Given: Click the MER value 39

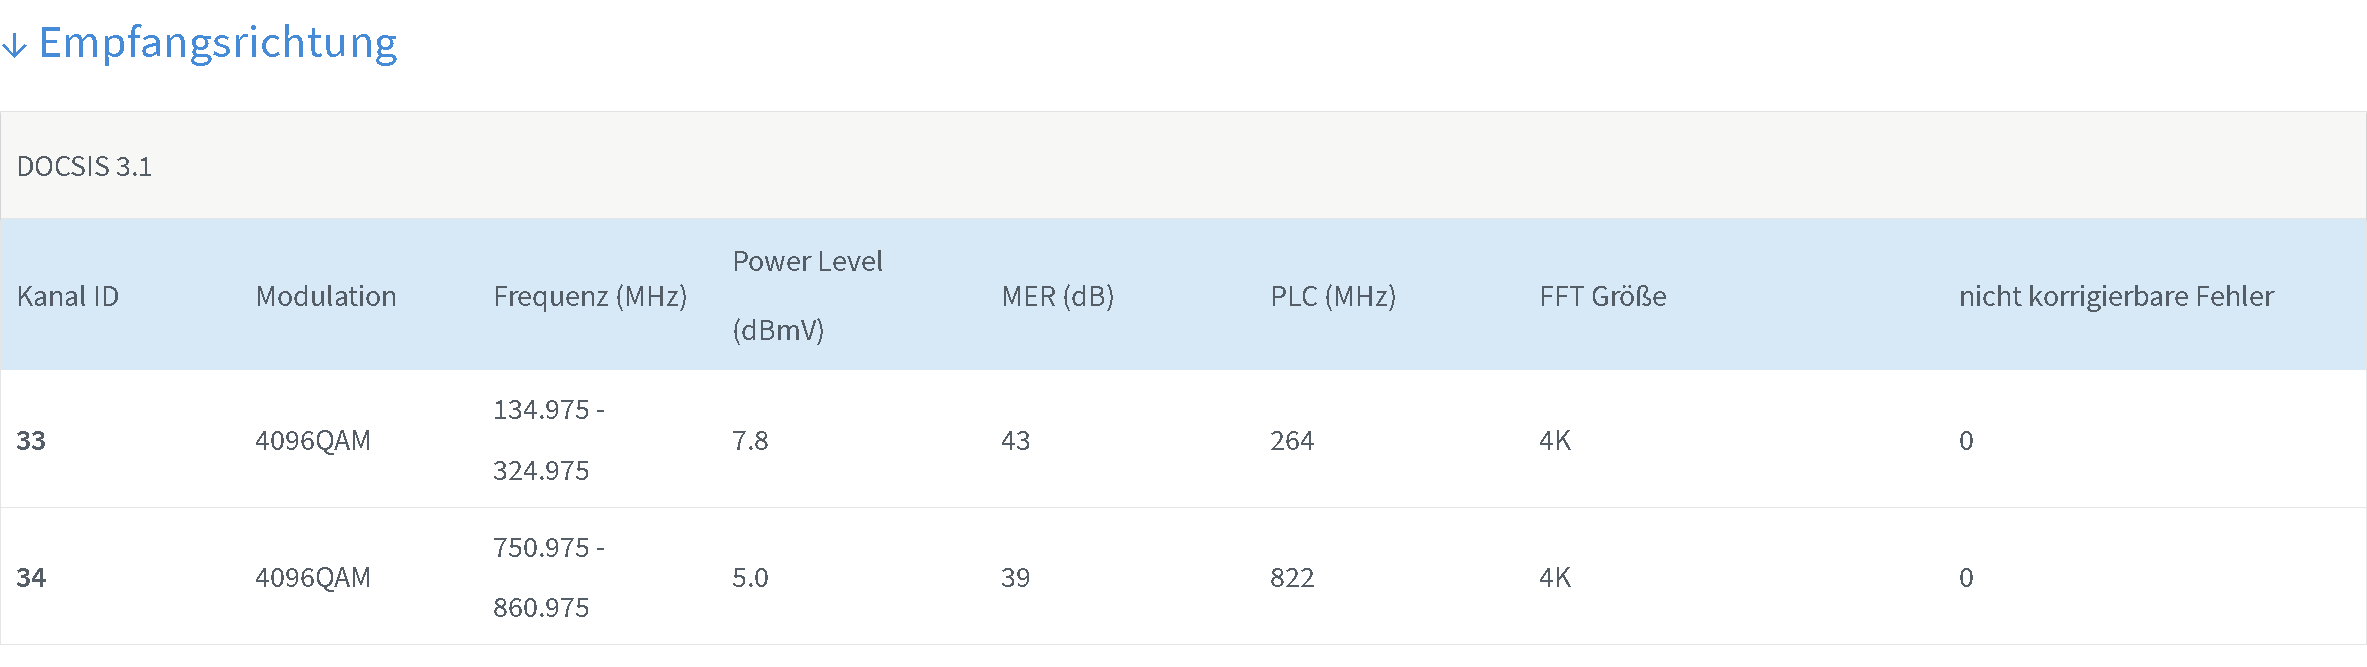Looking at the screenshot, I should [x=1015, y=577].
